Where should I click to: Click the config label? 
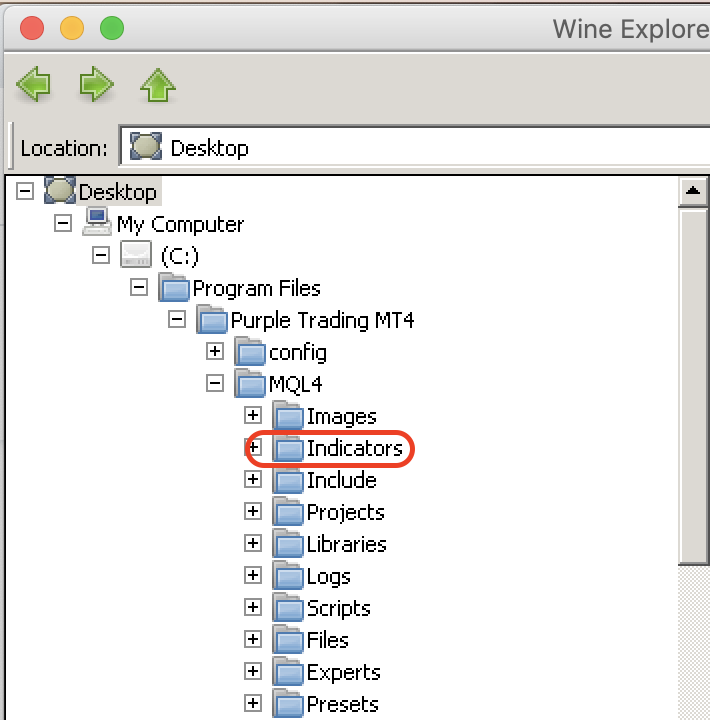tap(298, 353)
